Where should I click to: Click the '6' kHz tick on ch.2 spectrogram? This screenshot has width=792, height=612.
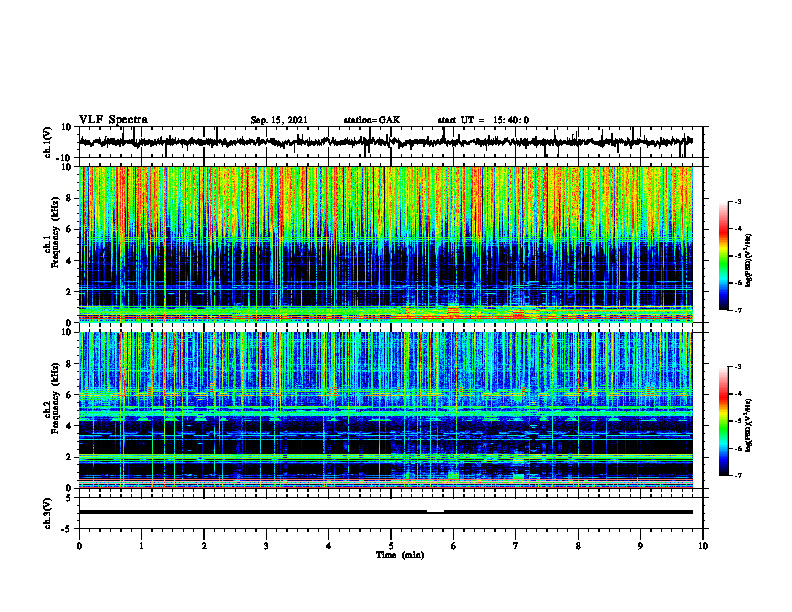(x=69, y=395)
